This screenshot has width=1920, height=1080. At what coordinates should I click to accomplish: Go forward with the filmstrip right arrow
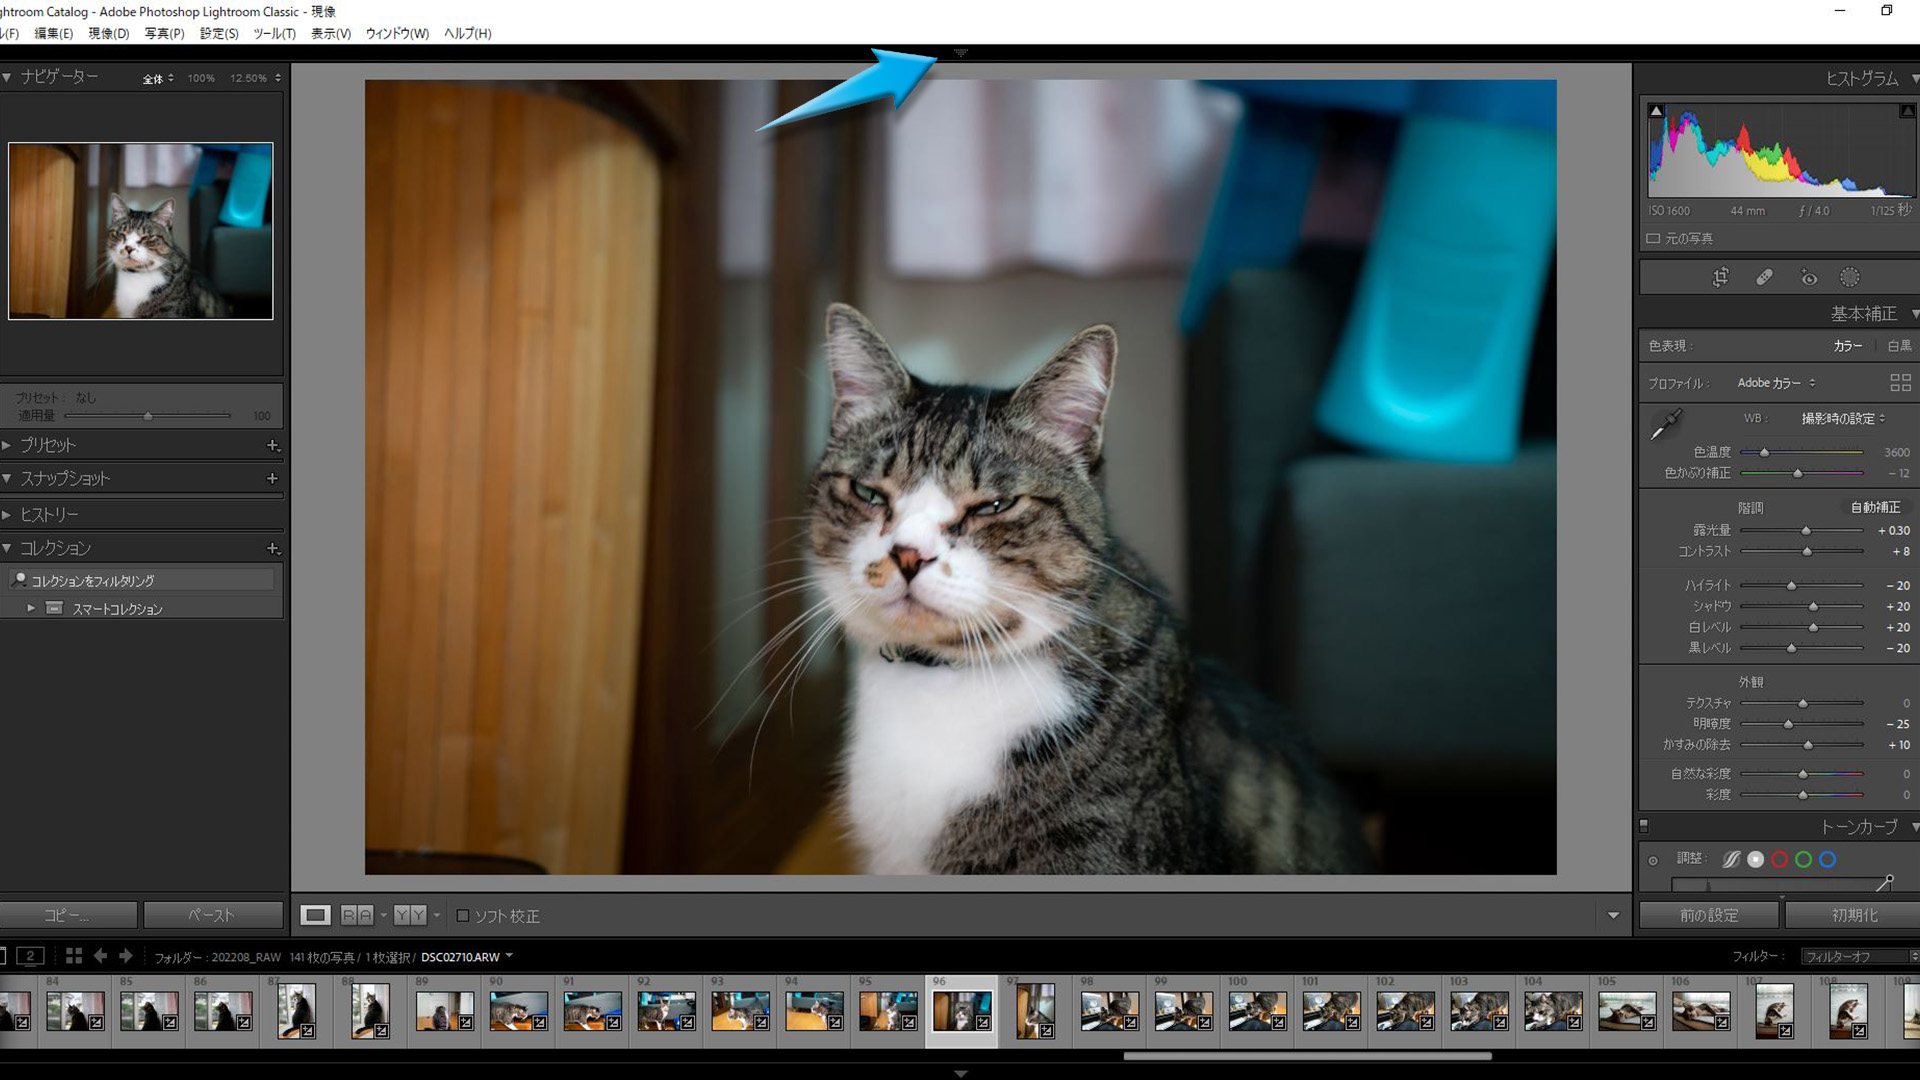[125, 956]
